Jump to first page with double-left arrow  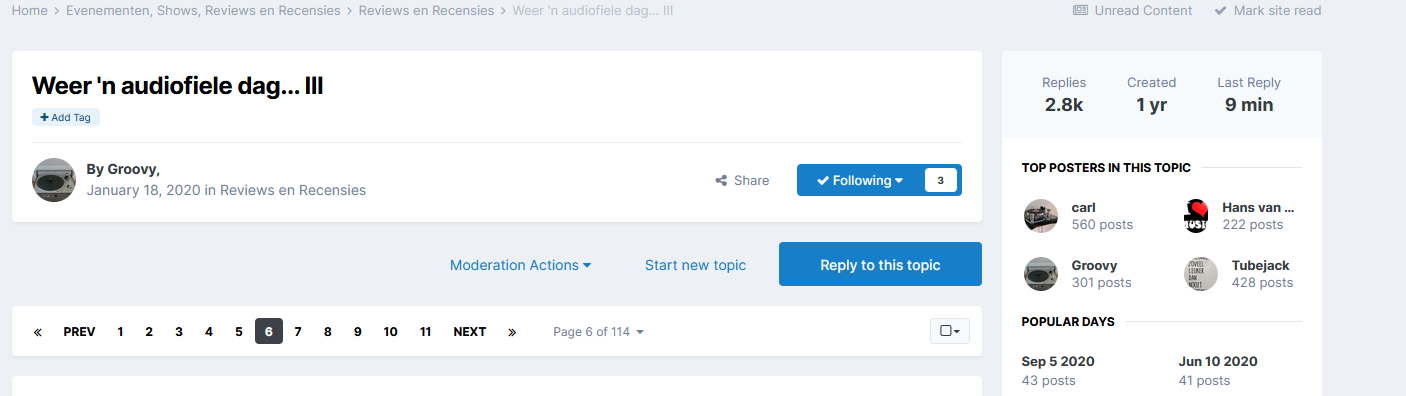(38, 332)
